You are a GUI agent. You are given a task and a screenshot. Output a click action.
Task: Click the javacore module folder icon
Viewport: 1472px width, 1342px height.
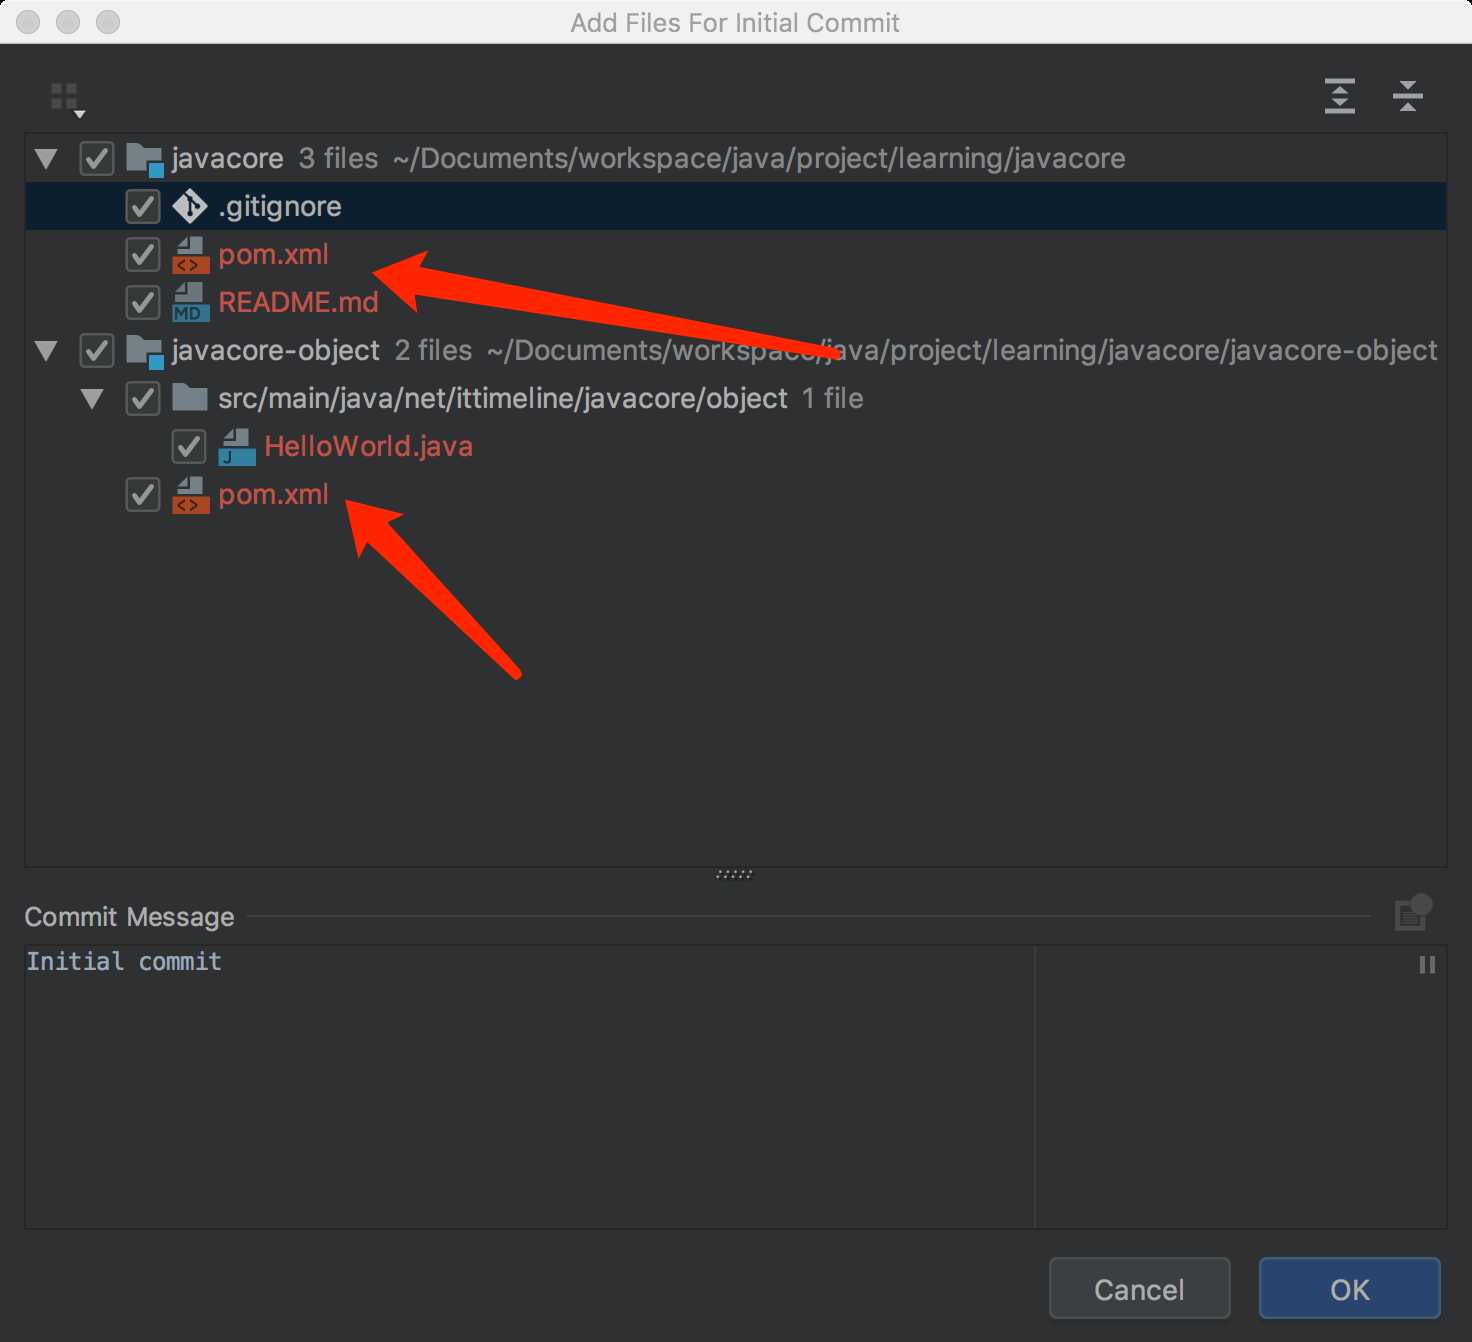(x=145, y=159)
